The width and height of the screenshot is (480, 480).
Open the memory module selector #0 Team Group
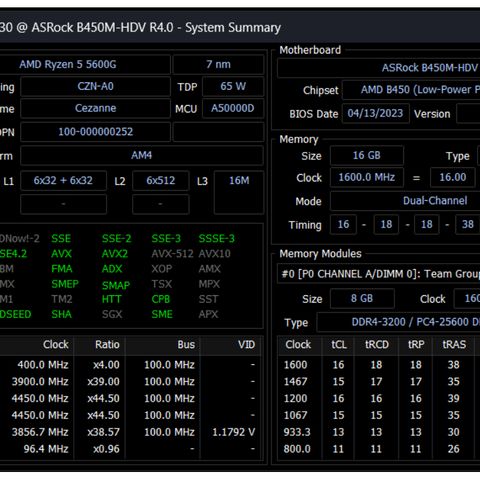point(379,274)
